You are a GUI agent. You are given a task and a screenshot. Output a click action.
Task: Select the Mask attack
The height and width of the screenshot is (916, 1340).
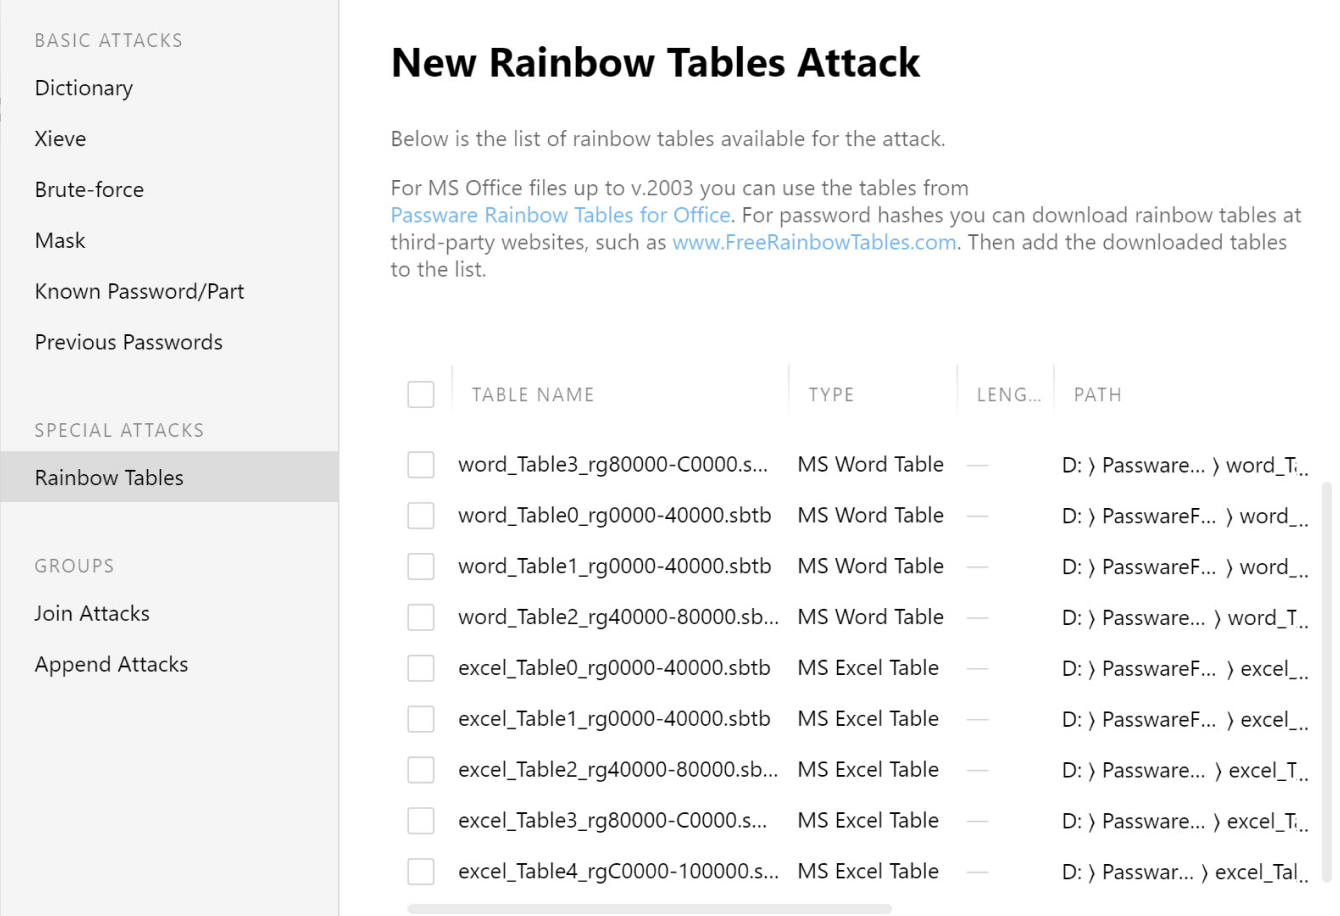60,241
